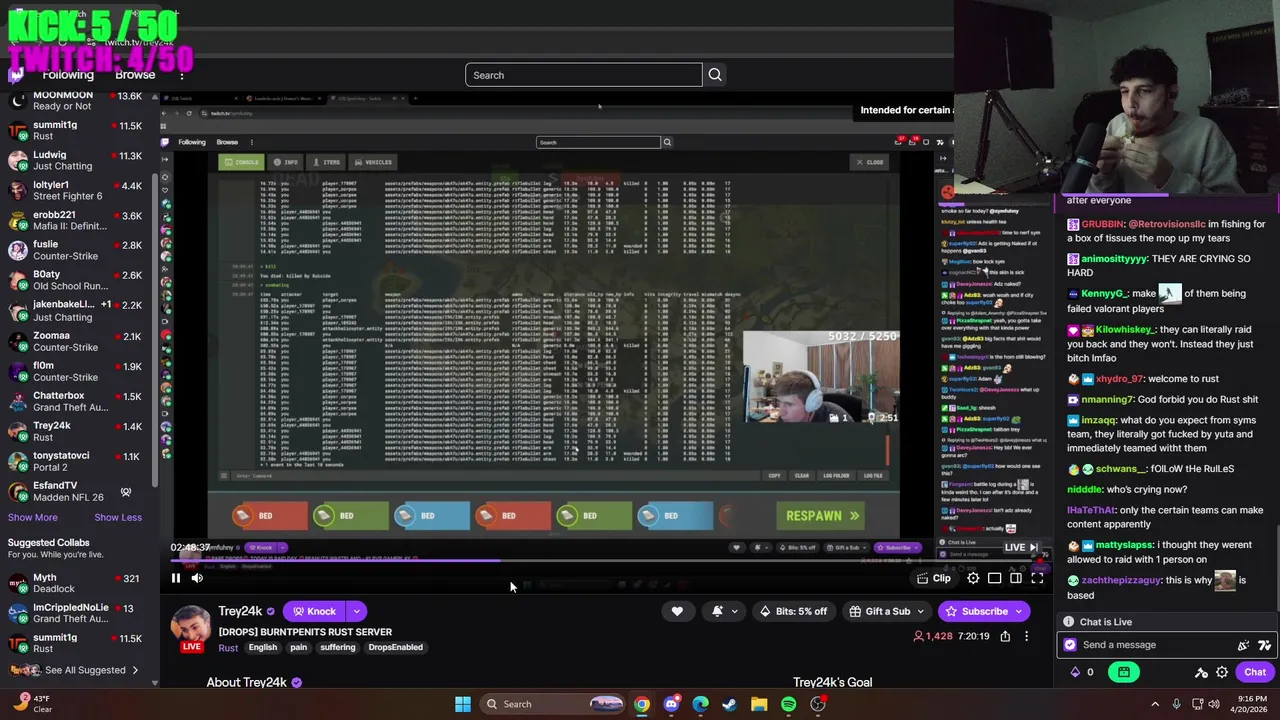1280x720 pixels.
Task: Open the celebration party-popper icon in chat
Action: (x=1243, y=645)
